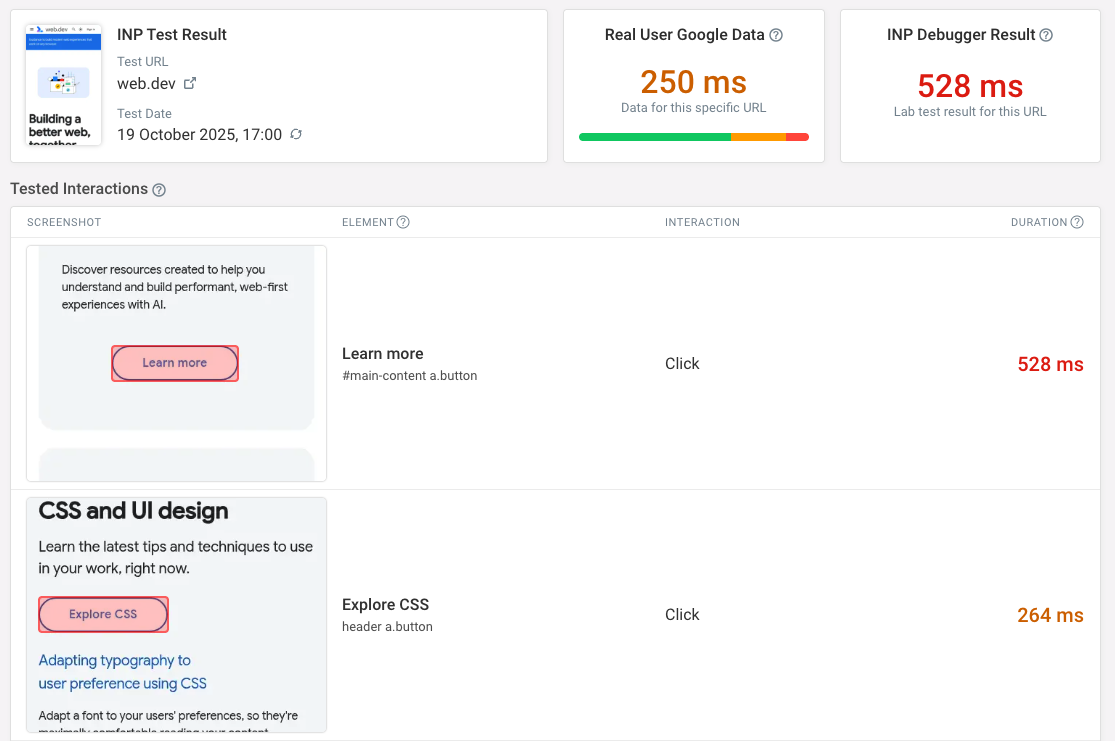Open the web.dev page thumbnail preview
The image size is (1115, 741).
tap(63, 85)
